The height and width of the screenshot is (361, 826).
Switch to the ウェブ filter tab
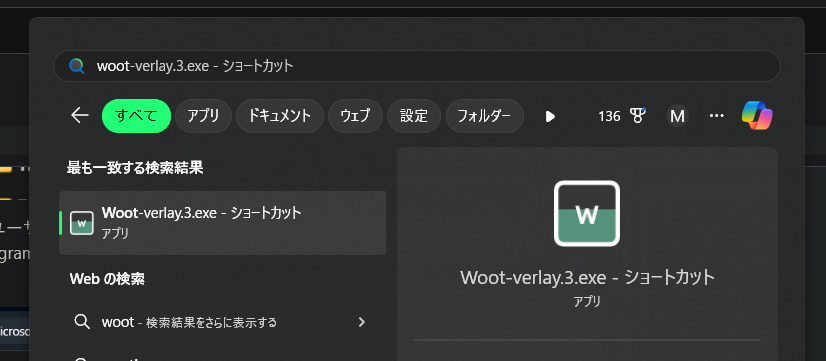point(355,116)
